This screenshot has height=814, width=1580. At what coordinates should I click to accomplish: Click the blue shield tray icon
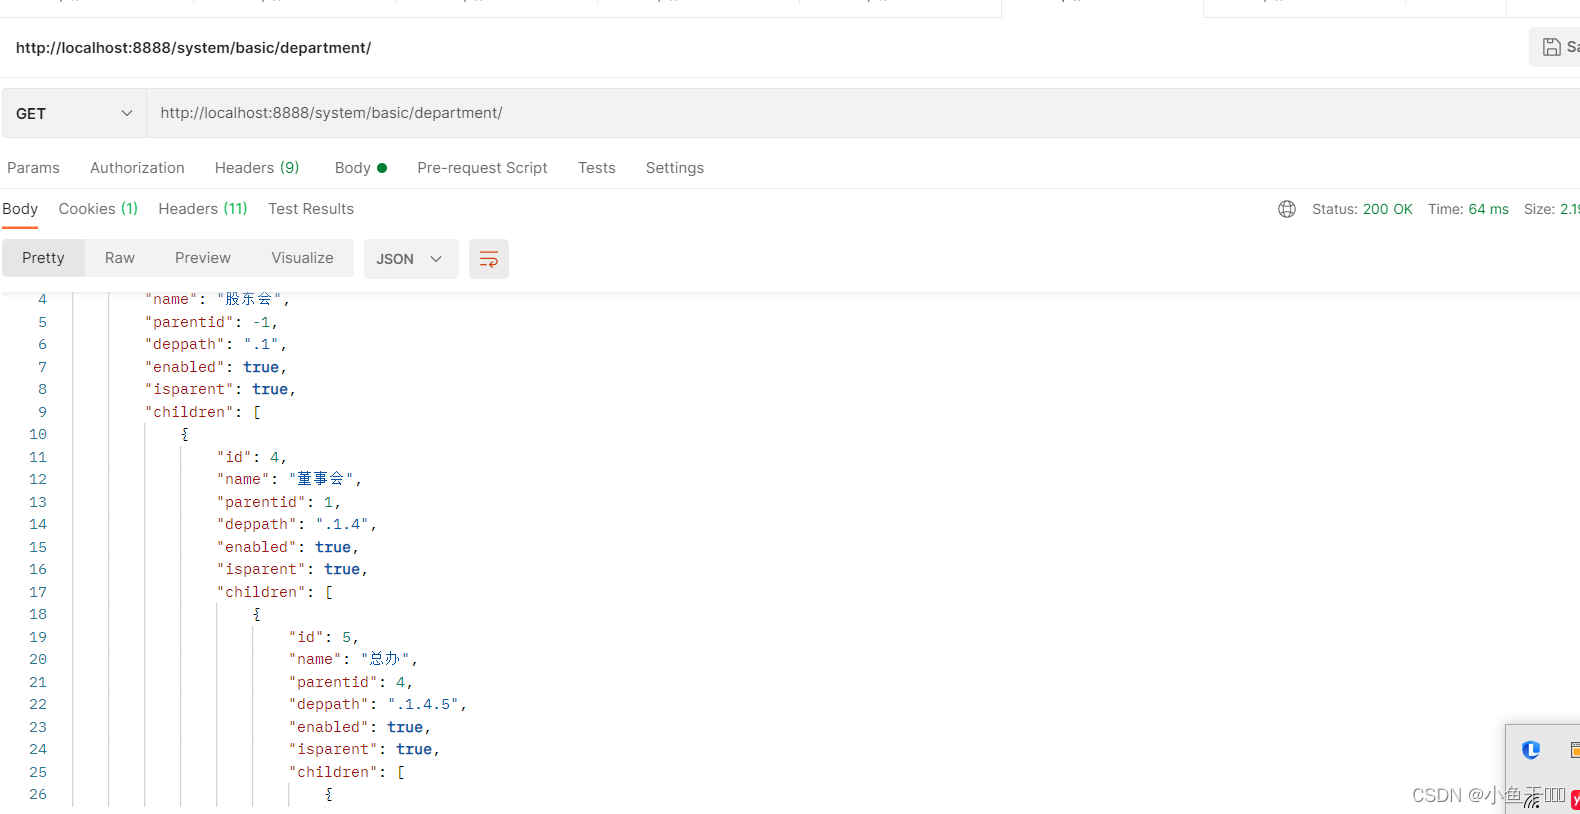click(x=1531, y=750)
